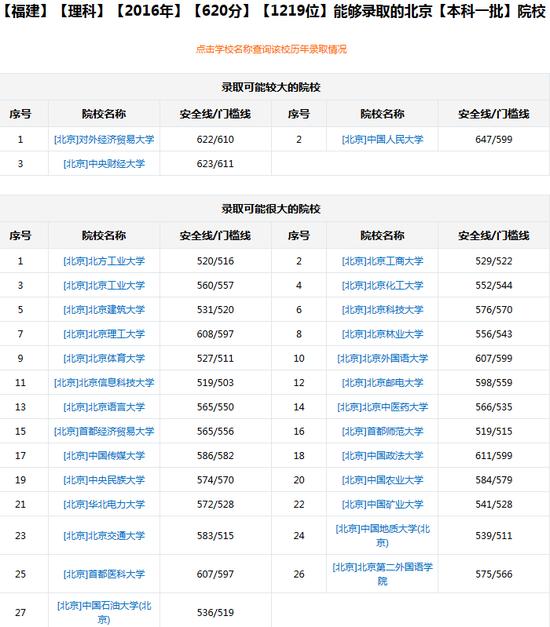
Task: Select the score value 607/599
Action: [494, 358]
